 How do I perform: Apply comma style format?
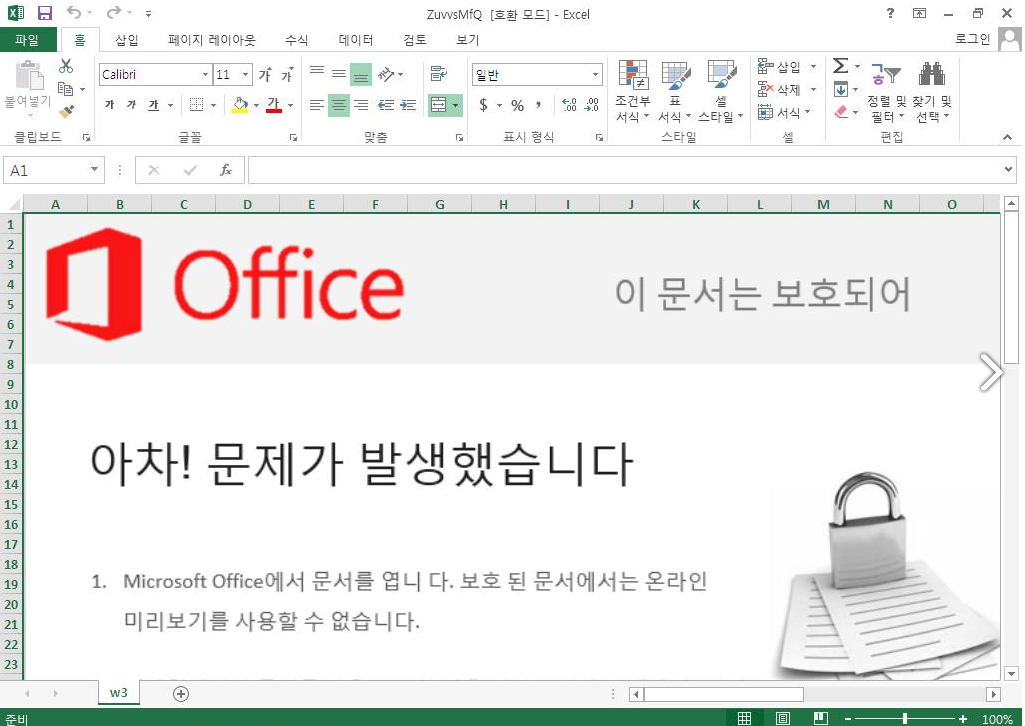coord(539,105)
